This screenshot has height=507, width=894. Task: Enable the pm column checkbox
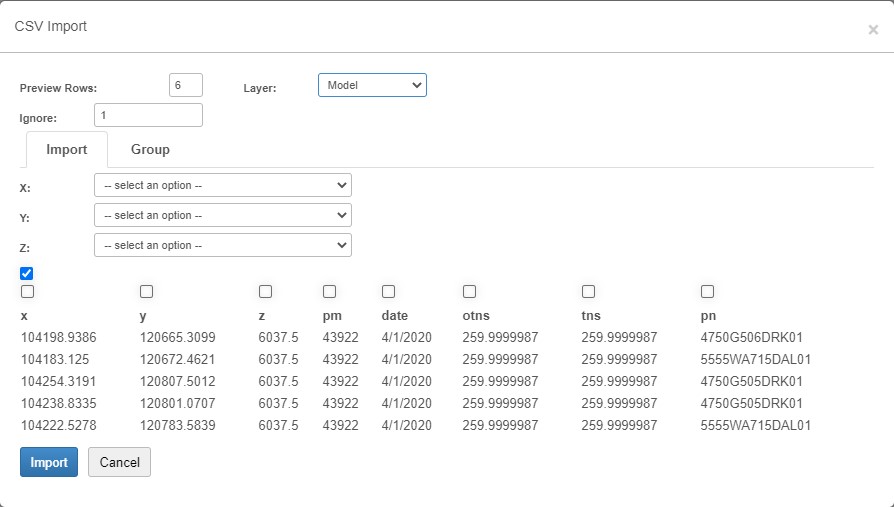[329, 292]
